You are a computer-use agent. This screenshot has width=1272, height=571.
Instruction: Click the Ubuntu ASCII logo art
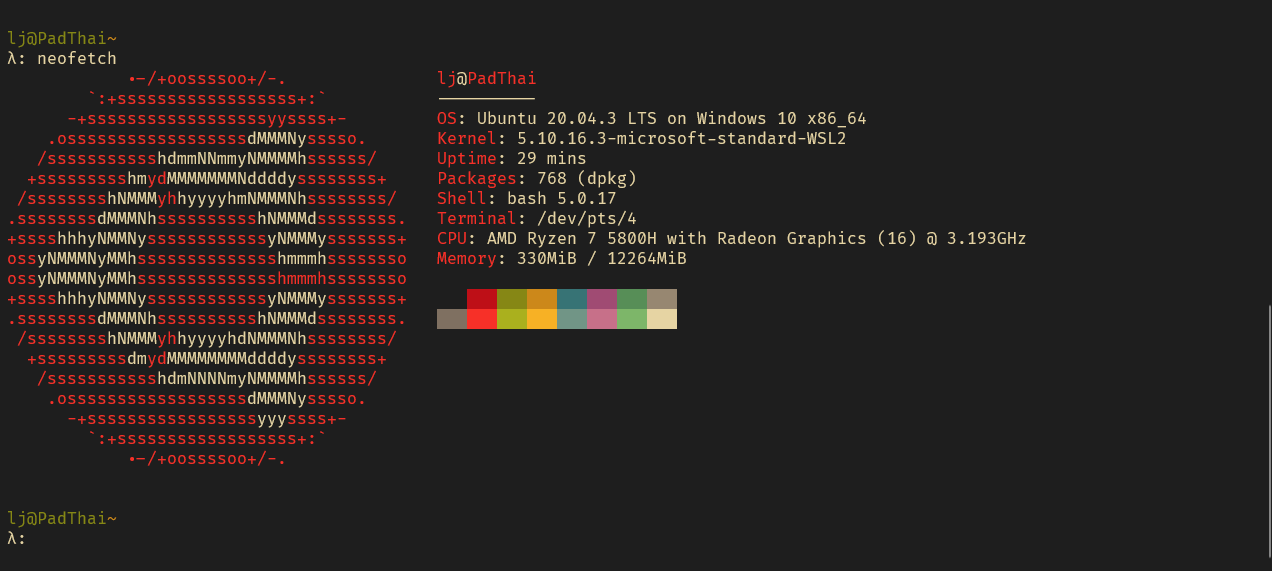tap(207, 269)
